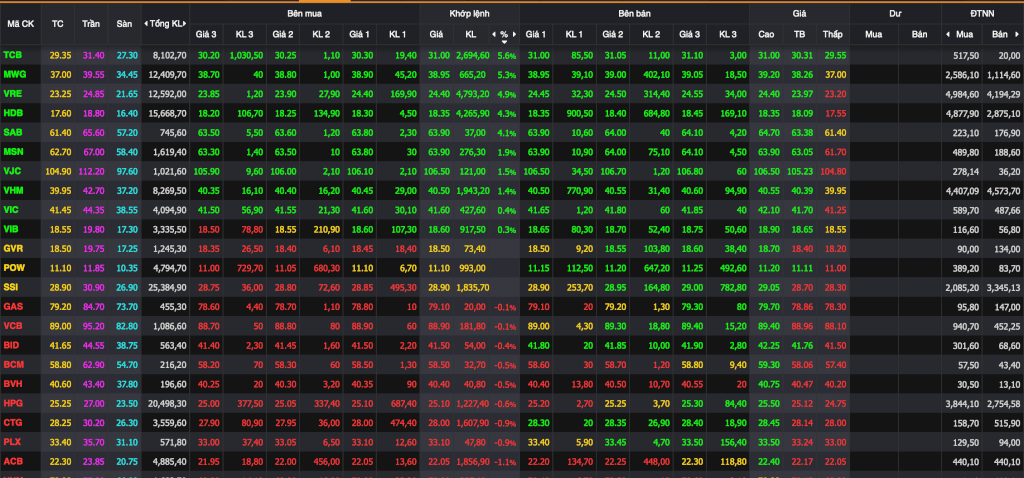Click the ĐTNN group header
Viewport: 1024px width, 478px height.
[982, 13]
